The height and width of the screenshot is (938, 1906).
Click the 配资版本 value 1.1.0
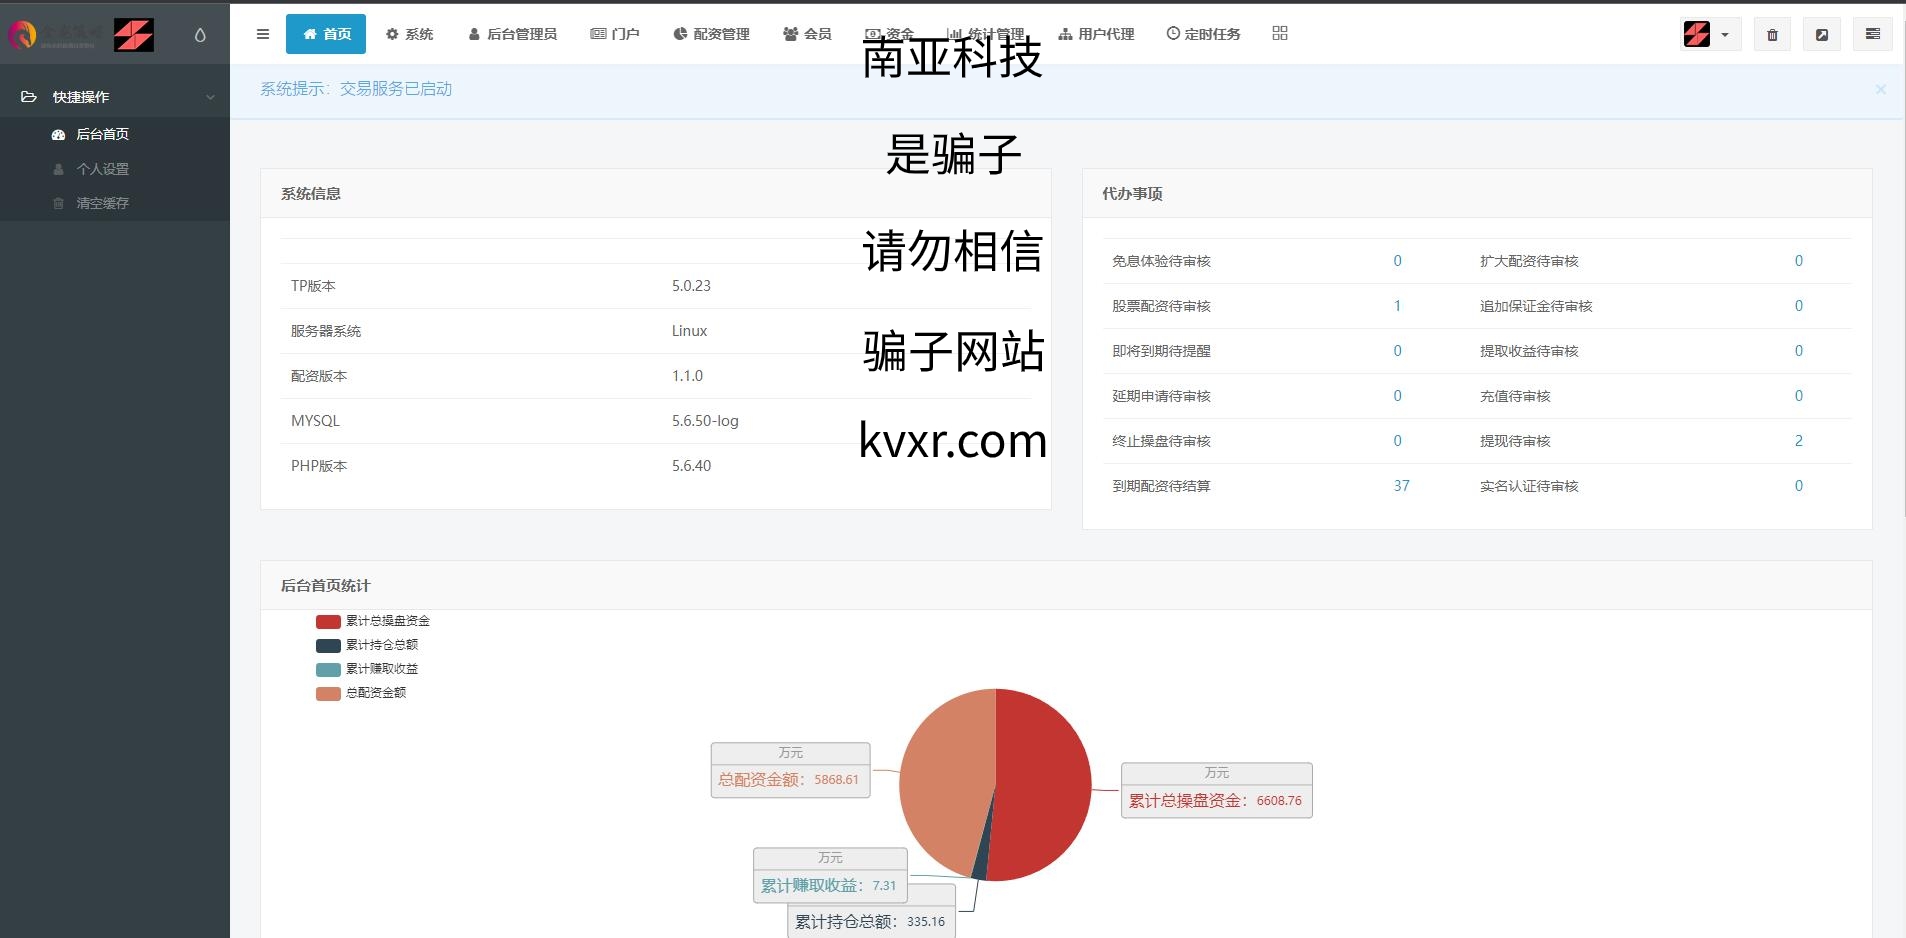click(x=687, y=376)
